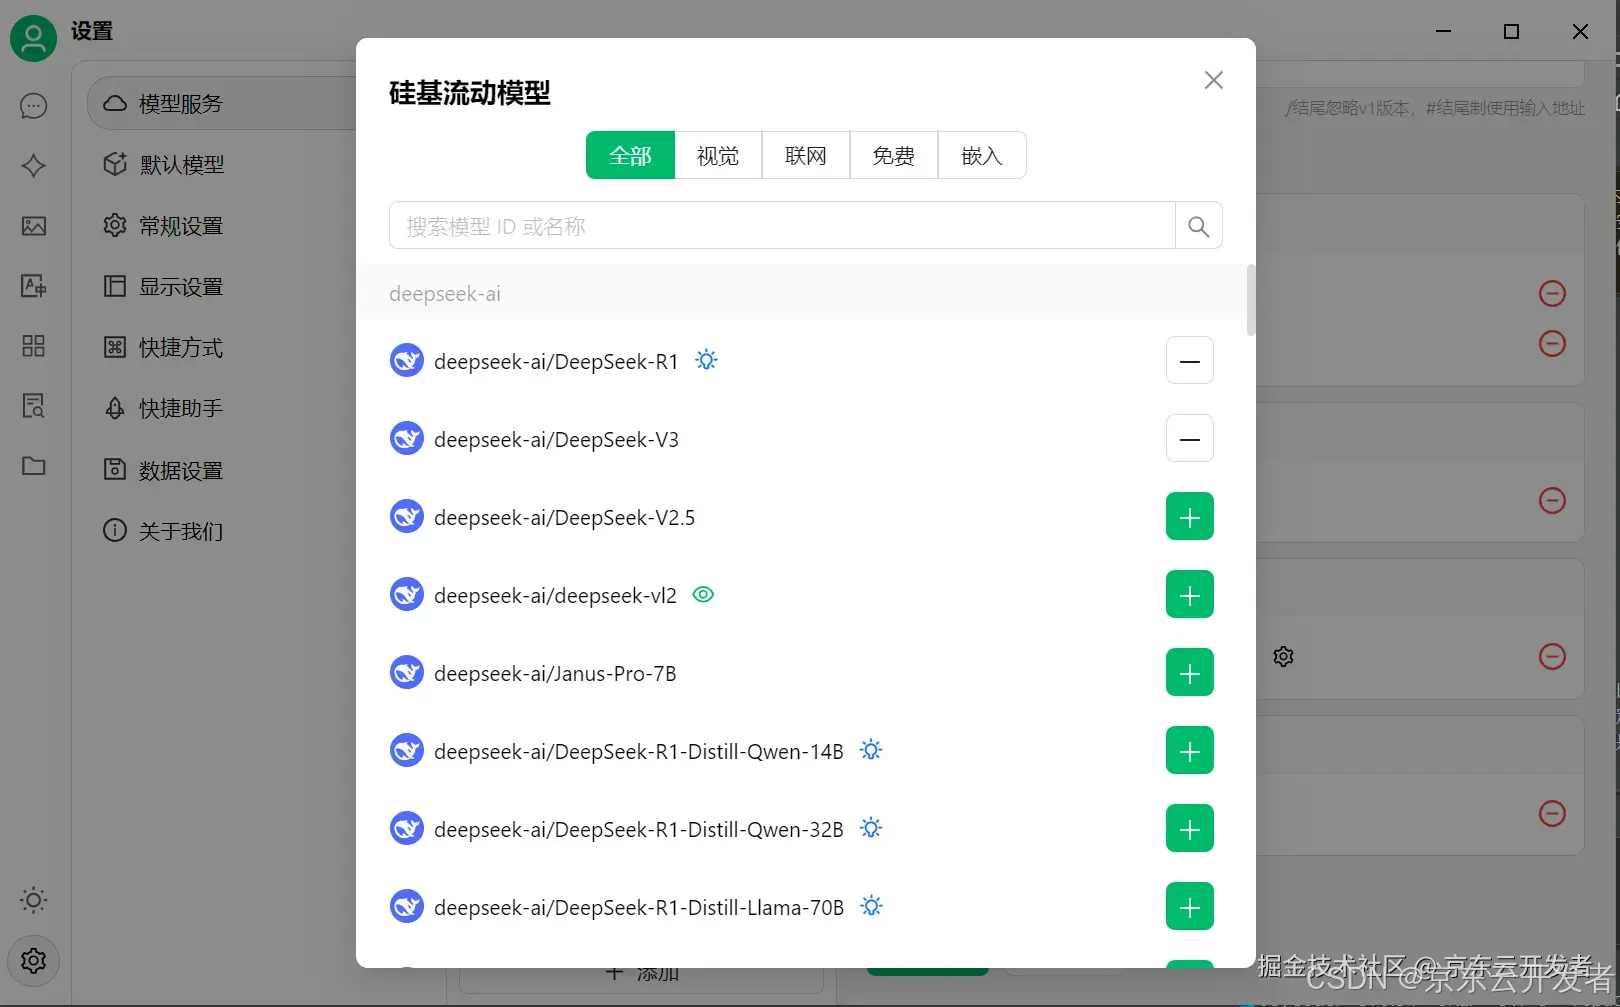Select the 免费 filter tab
Viewport: 1620px width, 1007px height.
coord(894,155)
